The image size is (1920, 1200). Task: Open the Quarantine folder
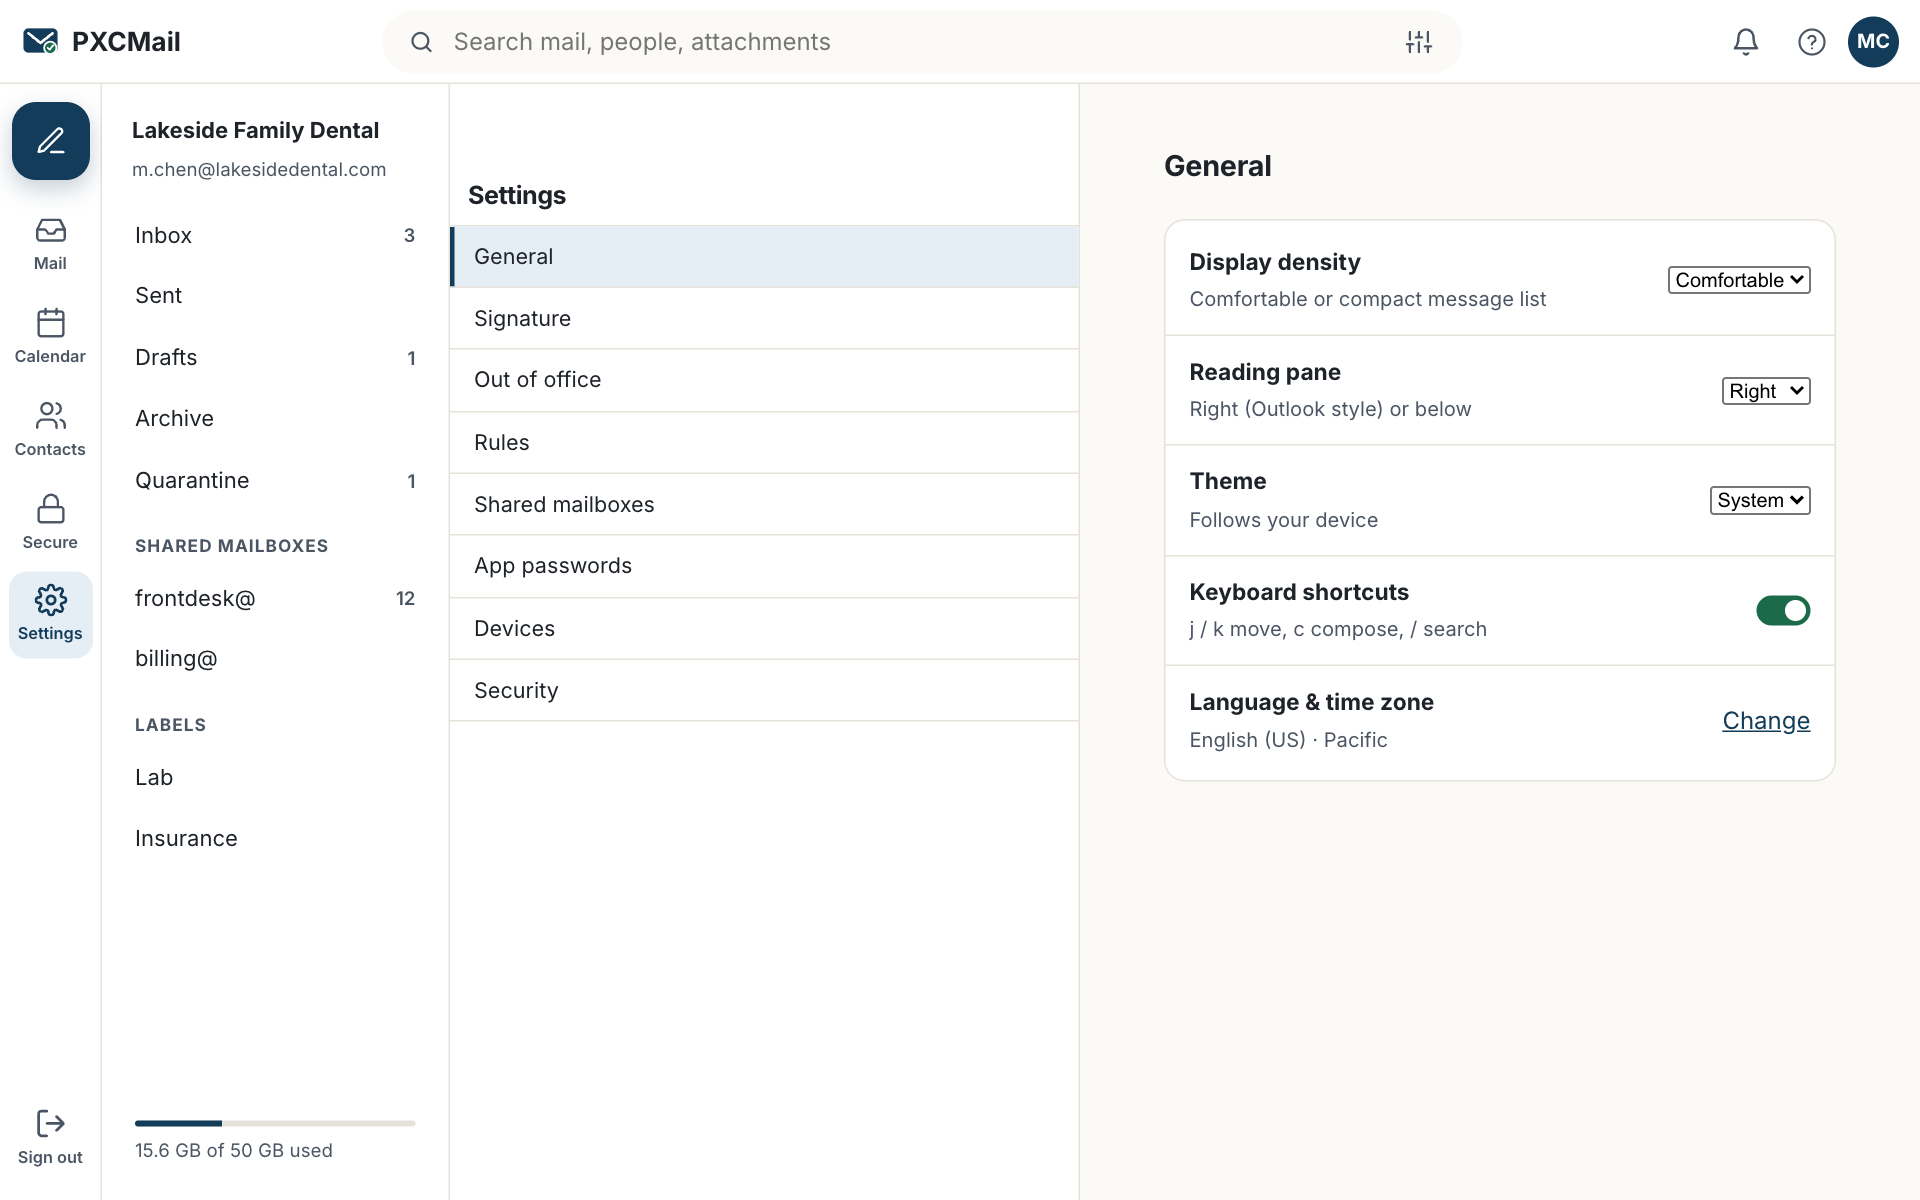[x=275, y=480]
